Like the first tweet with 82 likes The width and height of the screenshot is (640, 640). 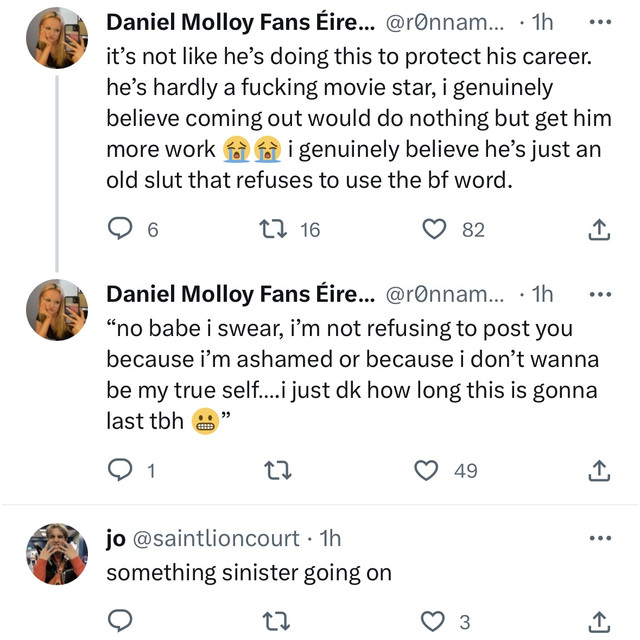pyautogui.click(x=434, y=229)
